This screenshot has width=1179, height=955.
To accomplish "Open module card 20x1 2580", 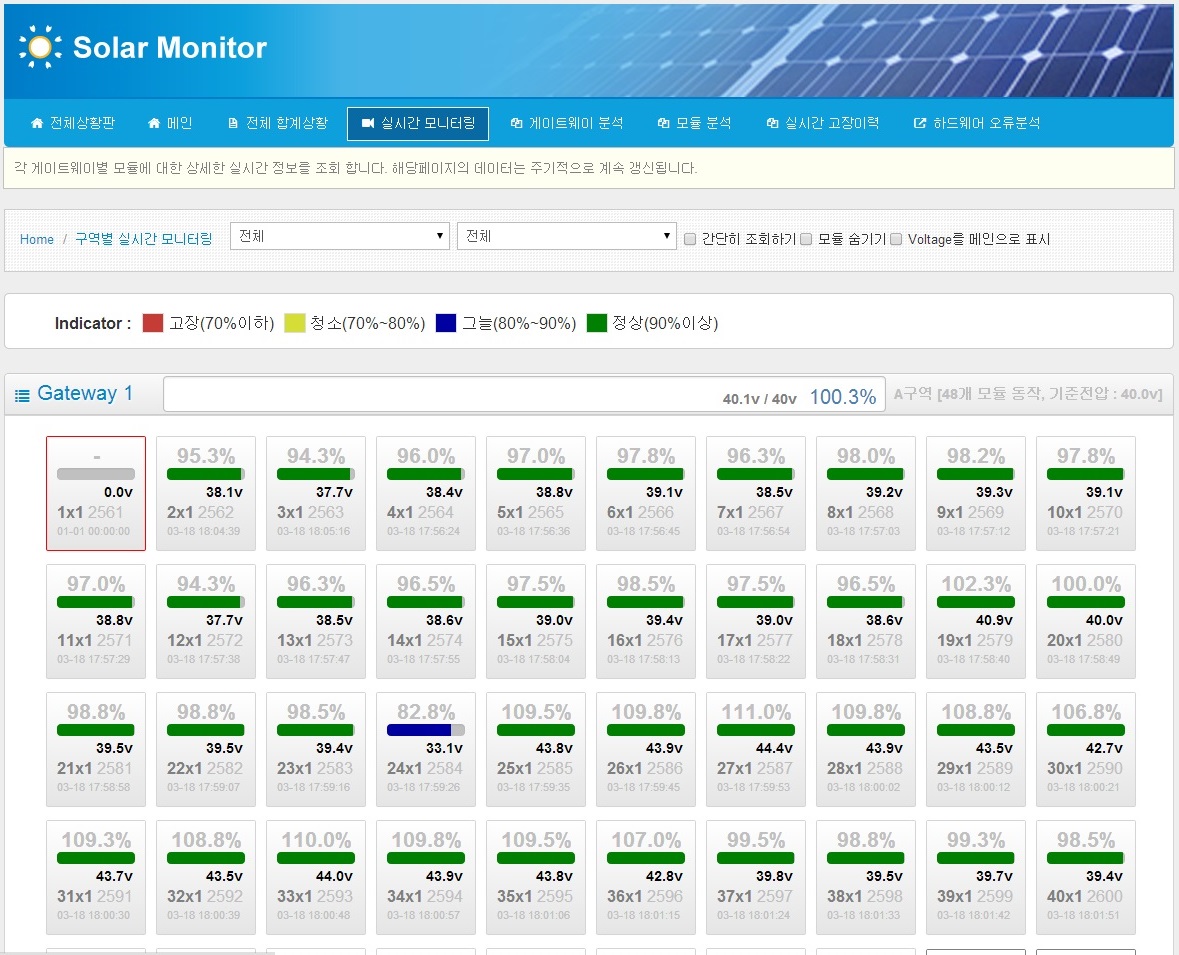I will coord(1086,621).
